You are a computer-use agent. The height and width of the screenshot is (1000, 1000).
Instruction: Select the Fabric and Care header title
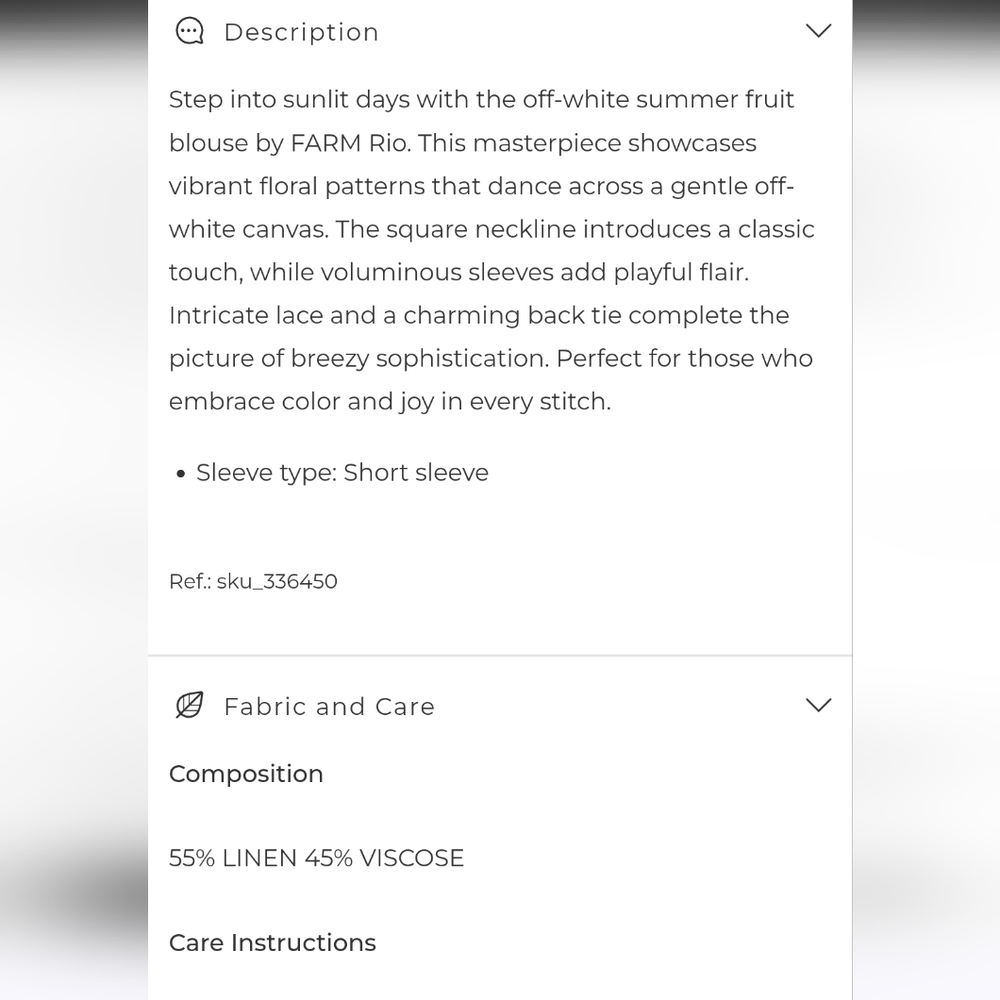[x=329, y=706]
